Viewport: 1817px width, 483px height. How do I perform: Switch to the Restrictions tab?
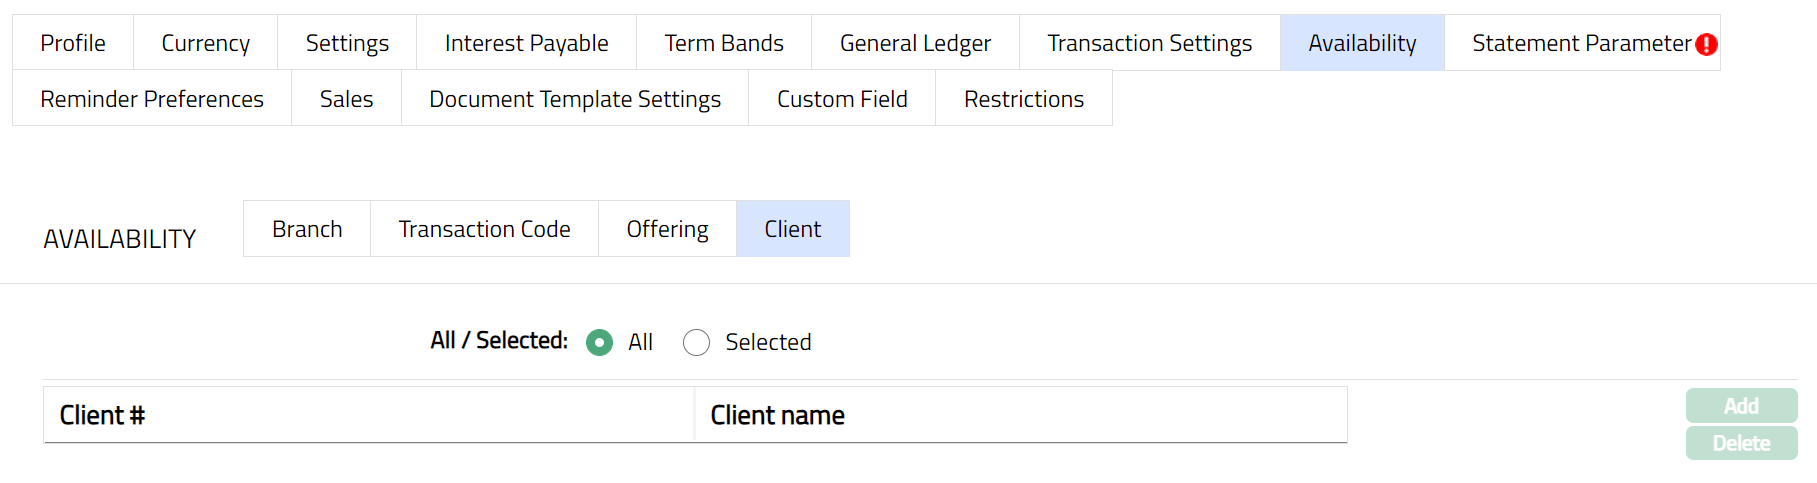click(x=1024, y=99)
